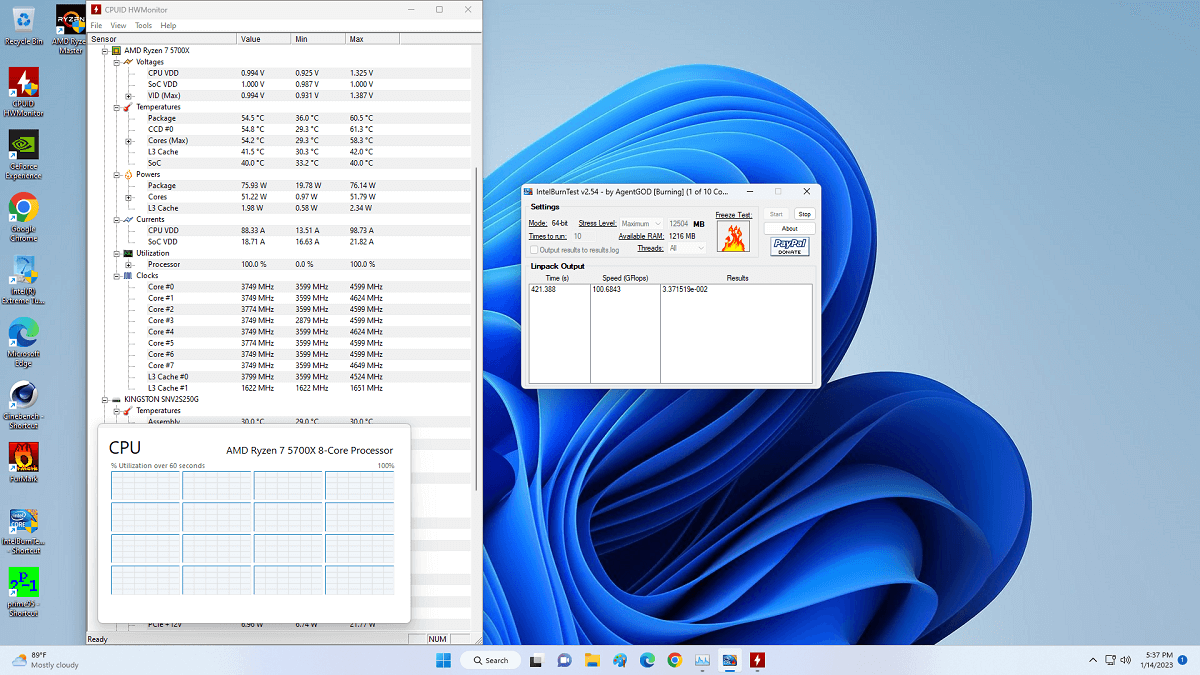This screenshot has height=675, width=1200.
Task: Click the 100.6843 GFlops speed cell
Action: point(606,289)
